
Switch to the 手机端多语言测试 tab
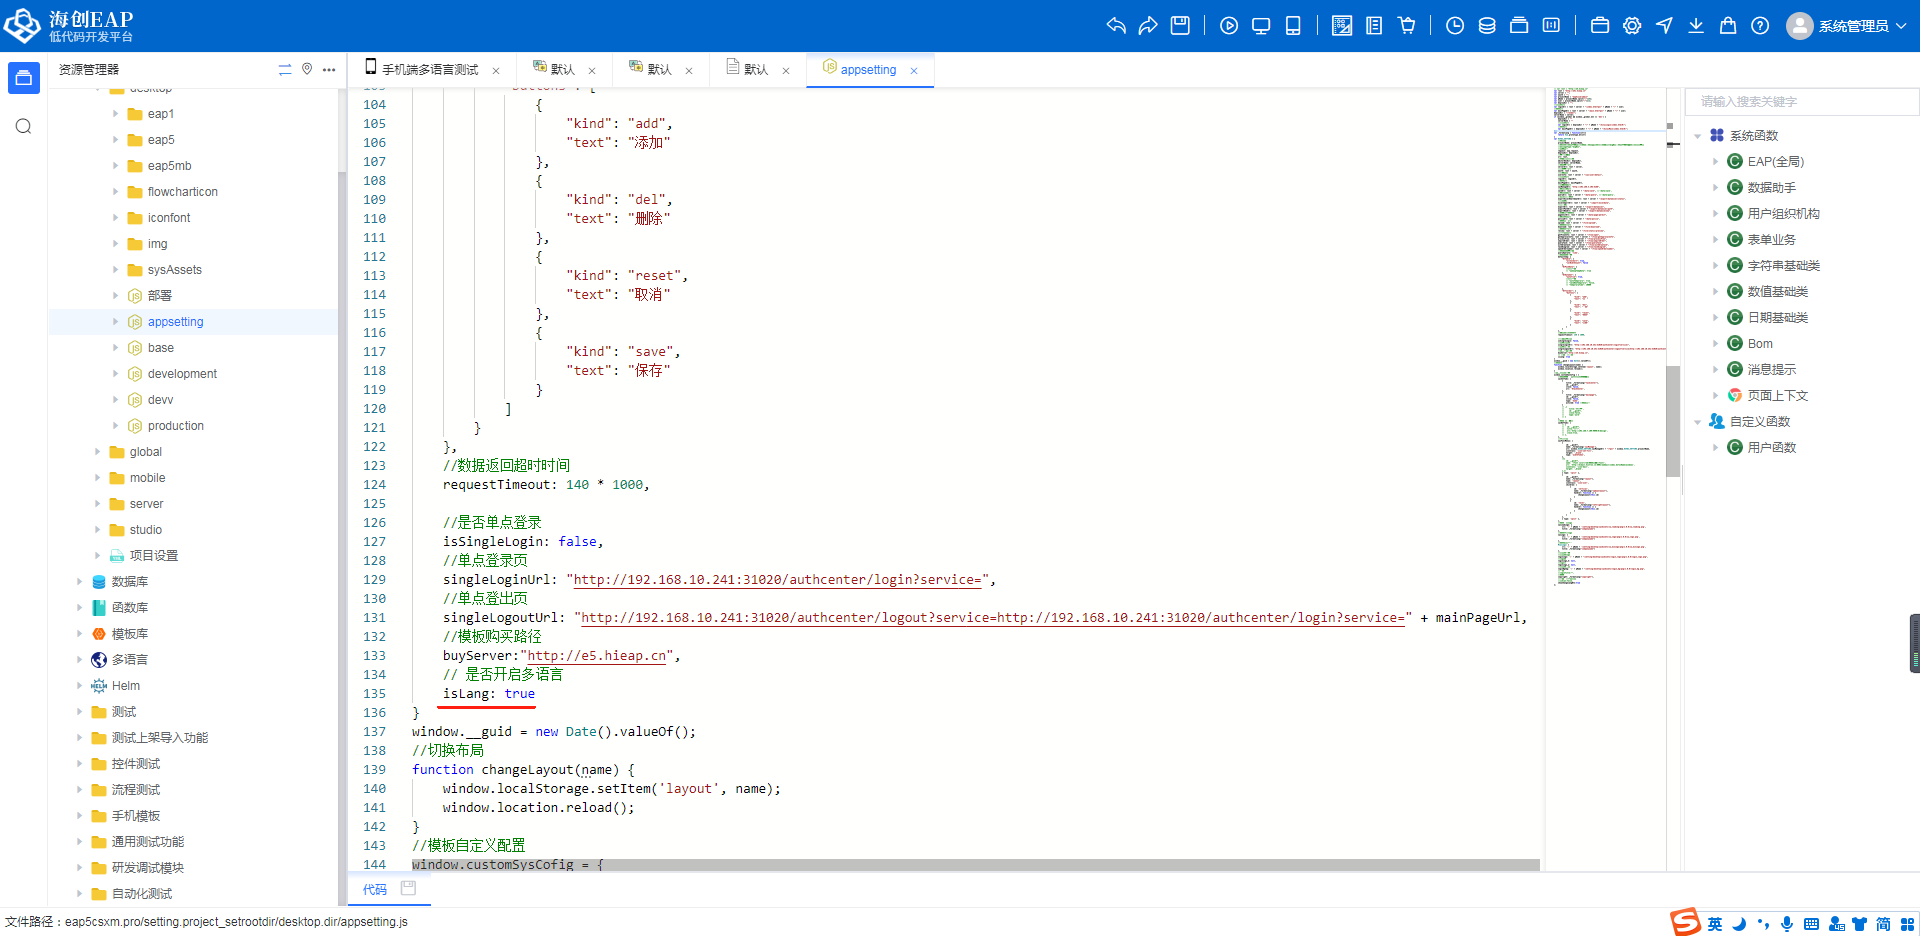click(430, 70)
